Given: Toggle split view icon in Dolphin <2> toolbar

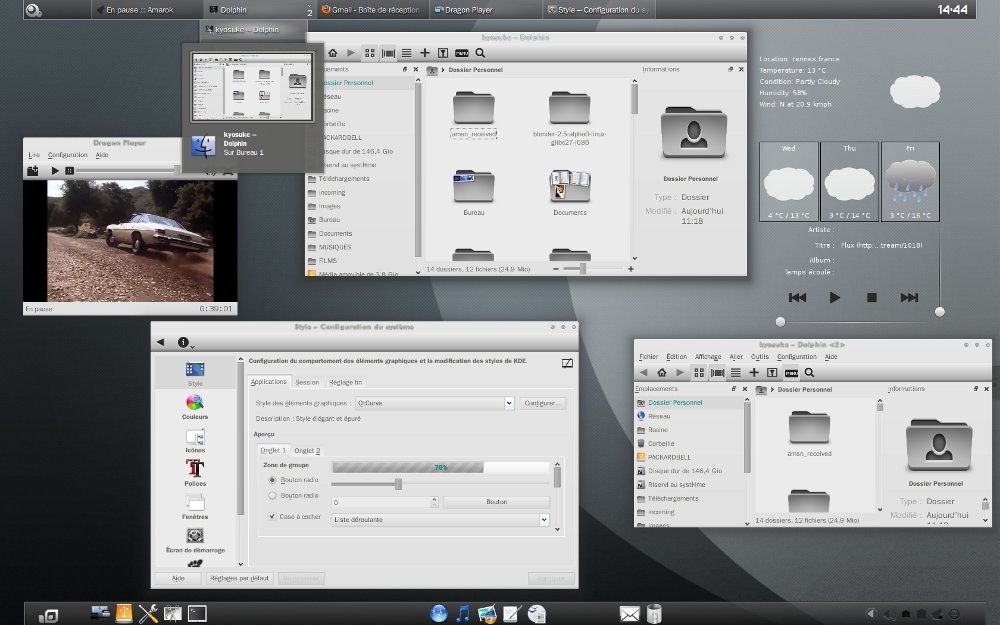Looking at the screenshot, I should pyautogui.click(x=772, y=372).
